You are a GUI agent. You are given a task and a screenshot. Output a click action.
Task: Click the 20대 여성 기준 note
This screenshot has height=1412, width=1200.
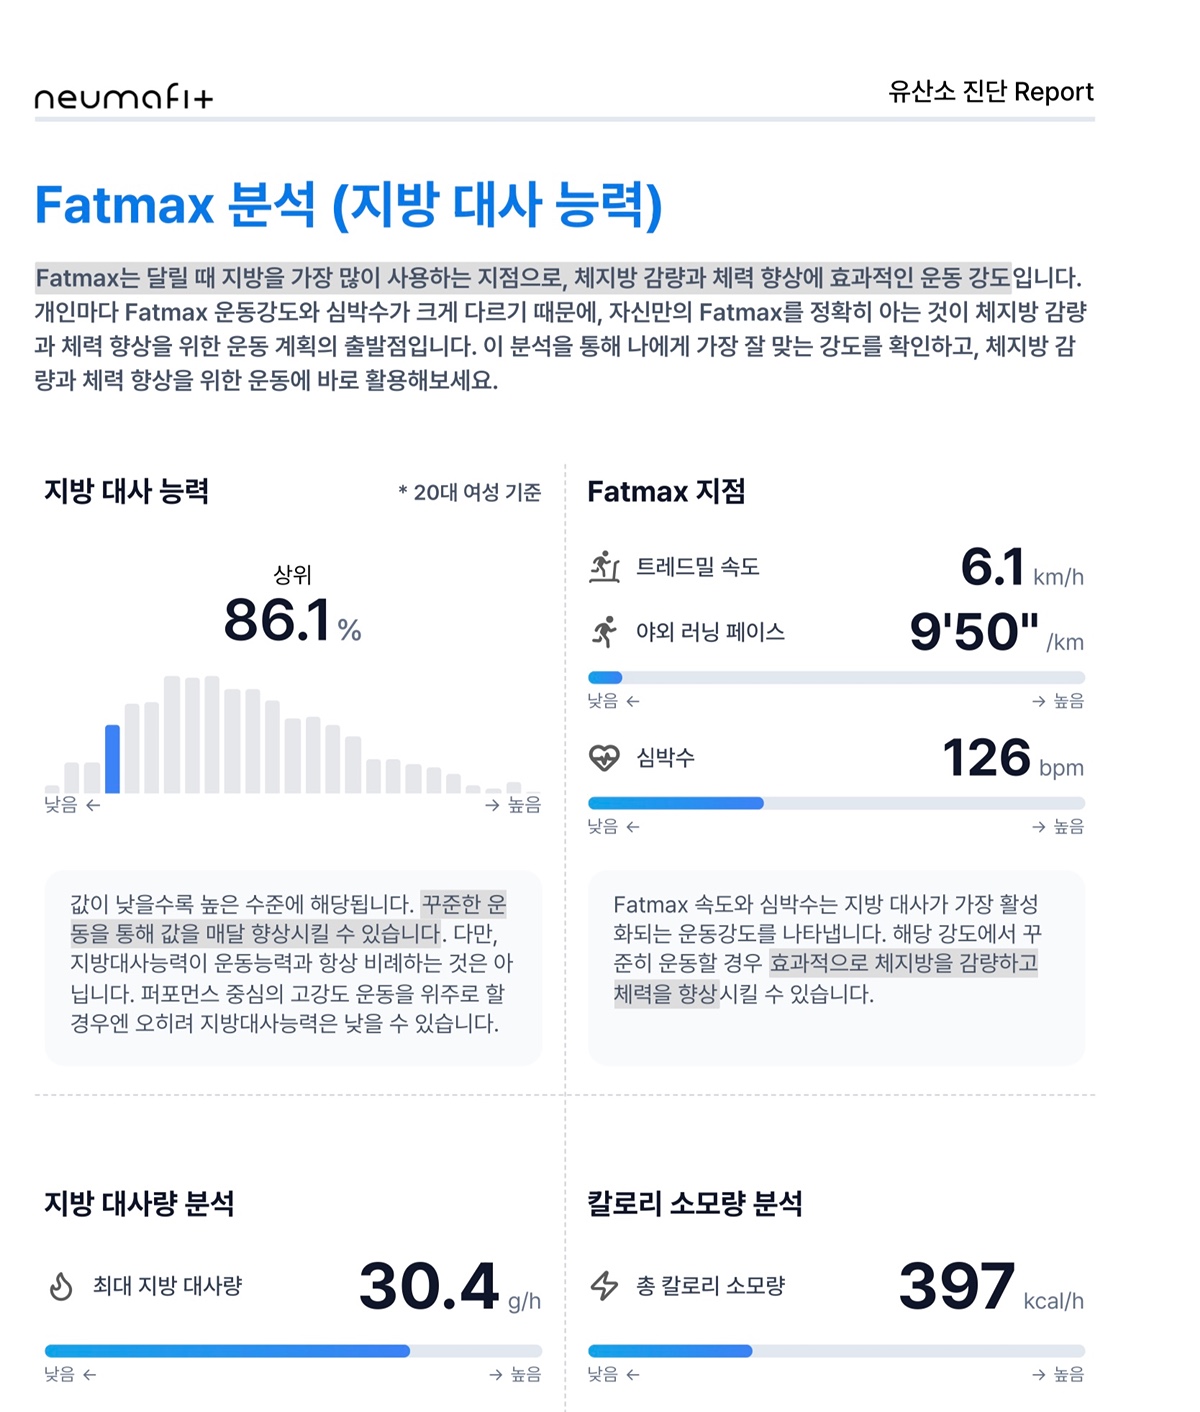click(x=470, y=492)
